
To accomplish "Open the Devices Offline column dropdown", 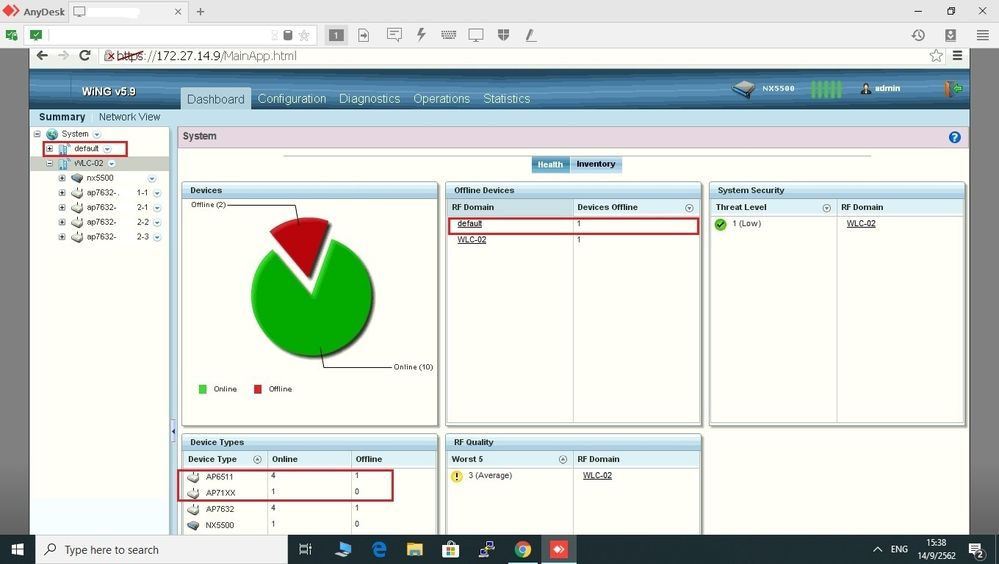I will coord(689,208).
